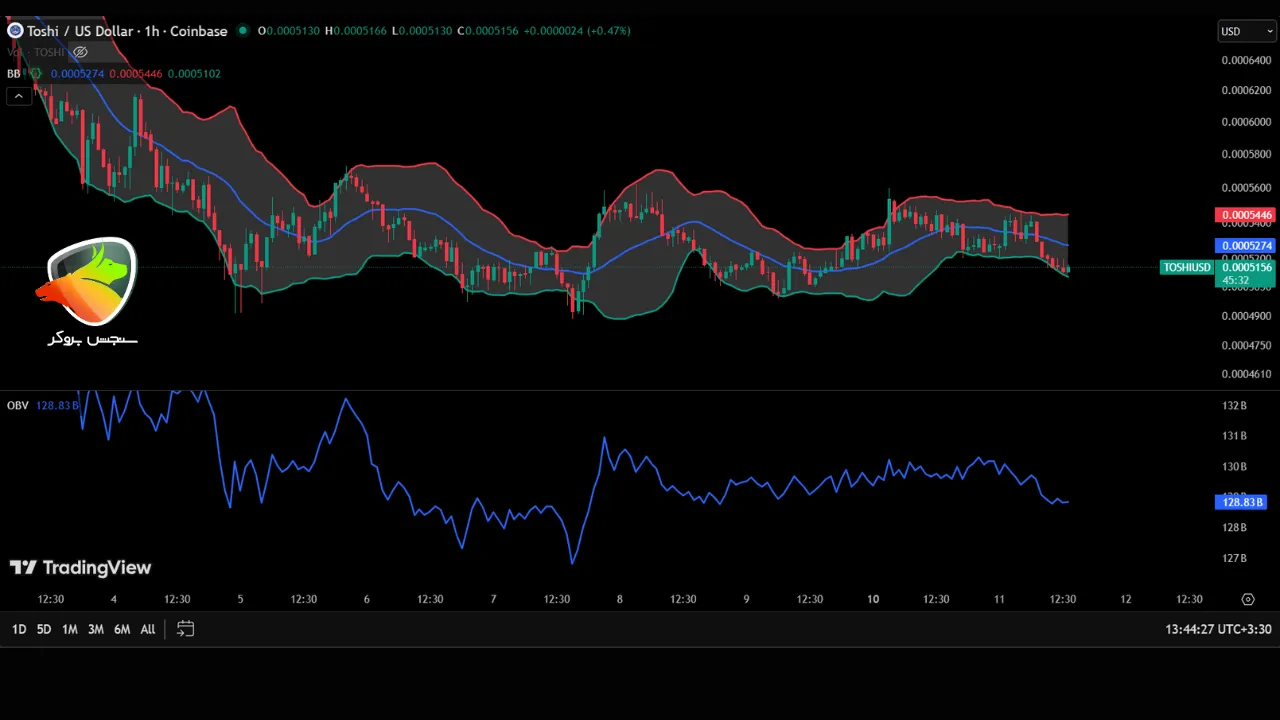Show All available data range
Viewport: 1280px width, 720px height.
pyautogui.click(x=148, y=629)
